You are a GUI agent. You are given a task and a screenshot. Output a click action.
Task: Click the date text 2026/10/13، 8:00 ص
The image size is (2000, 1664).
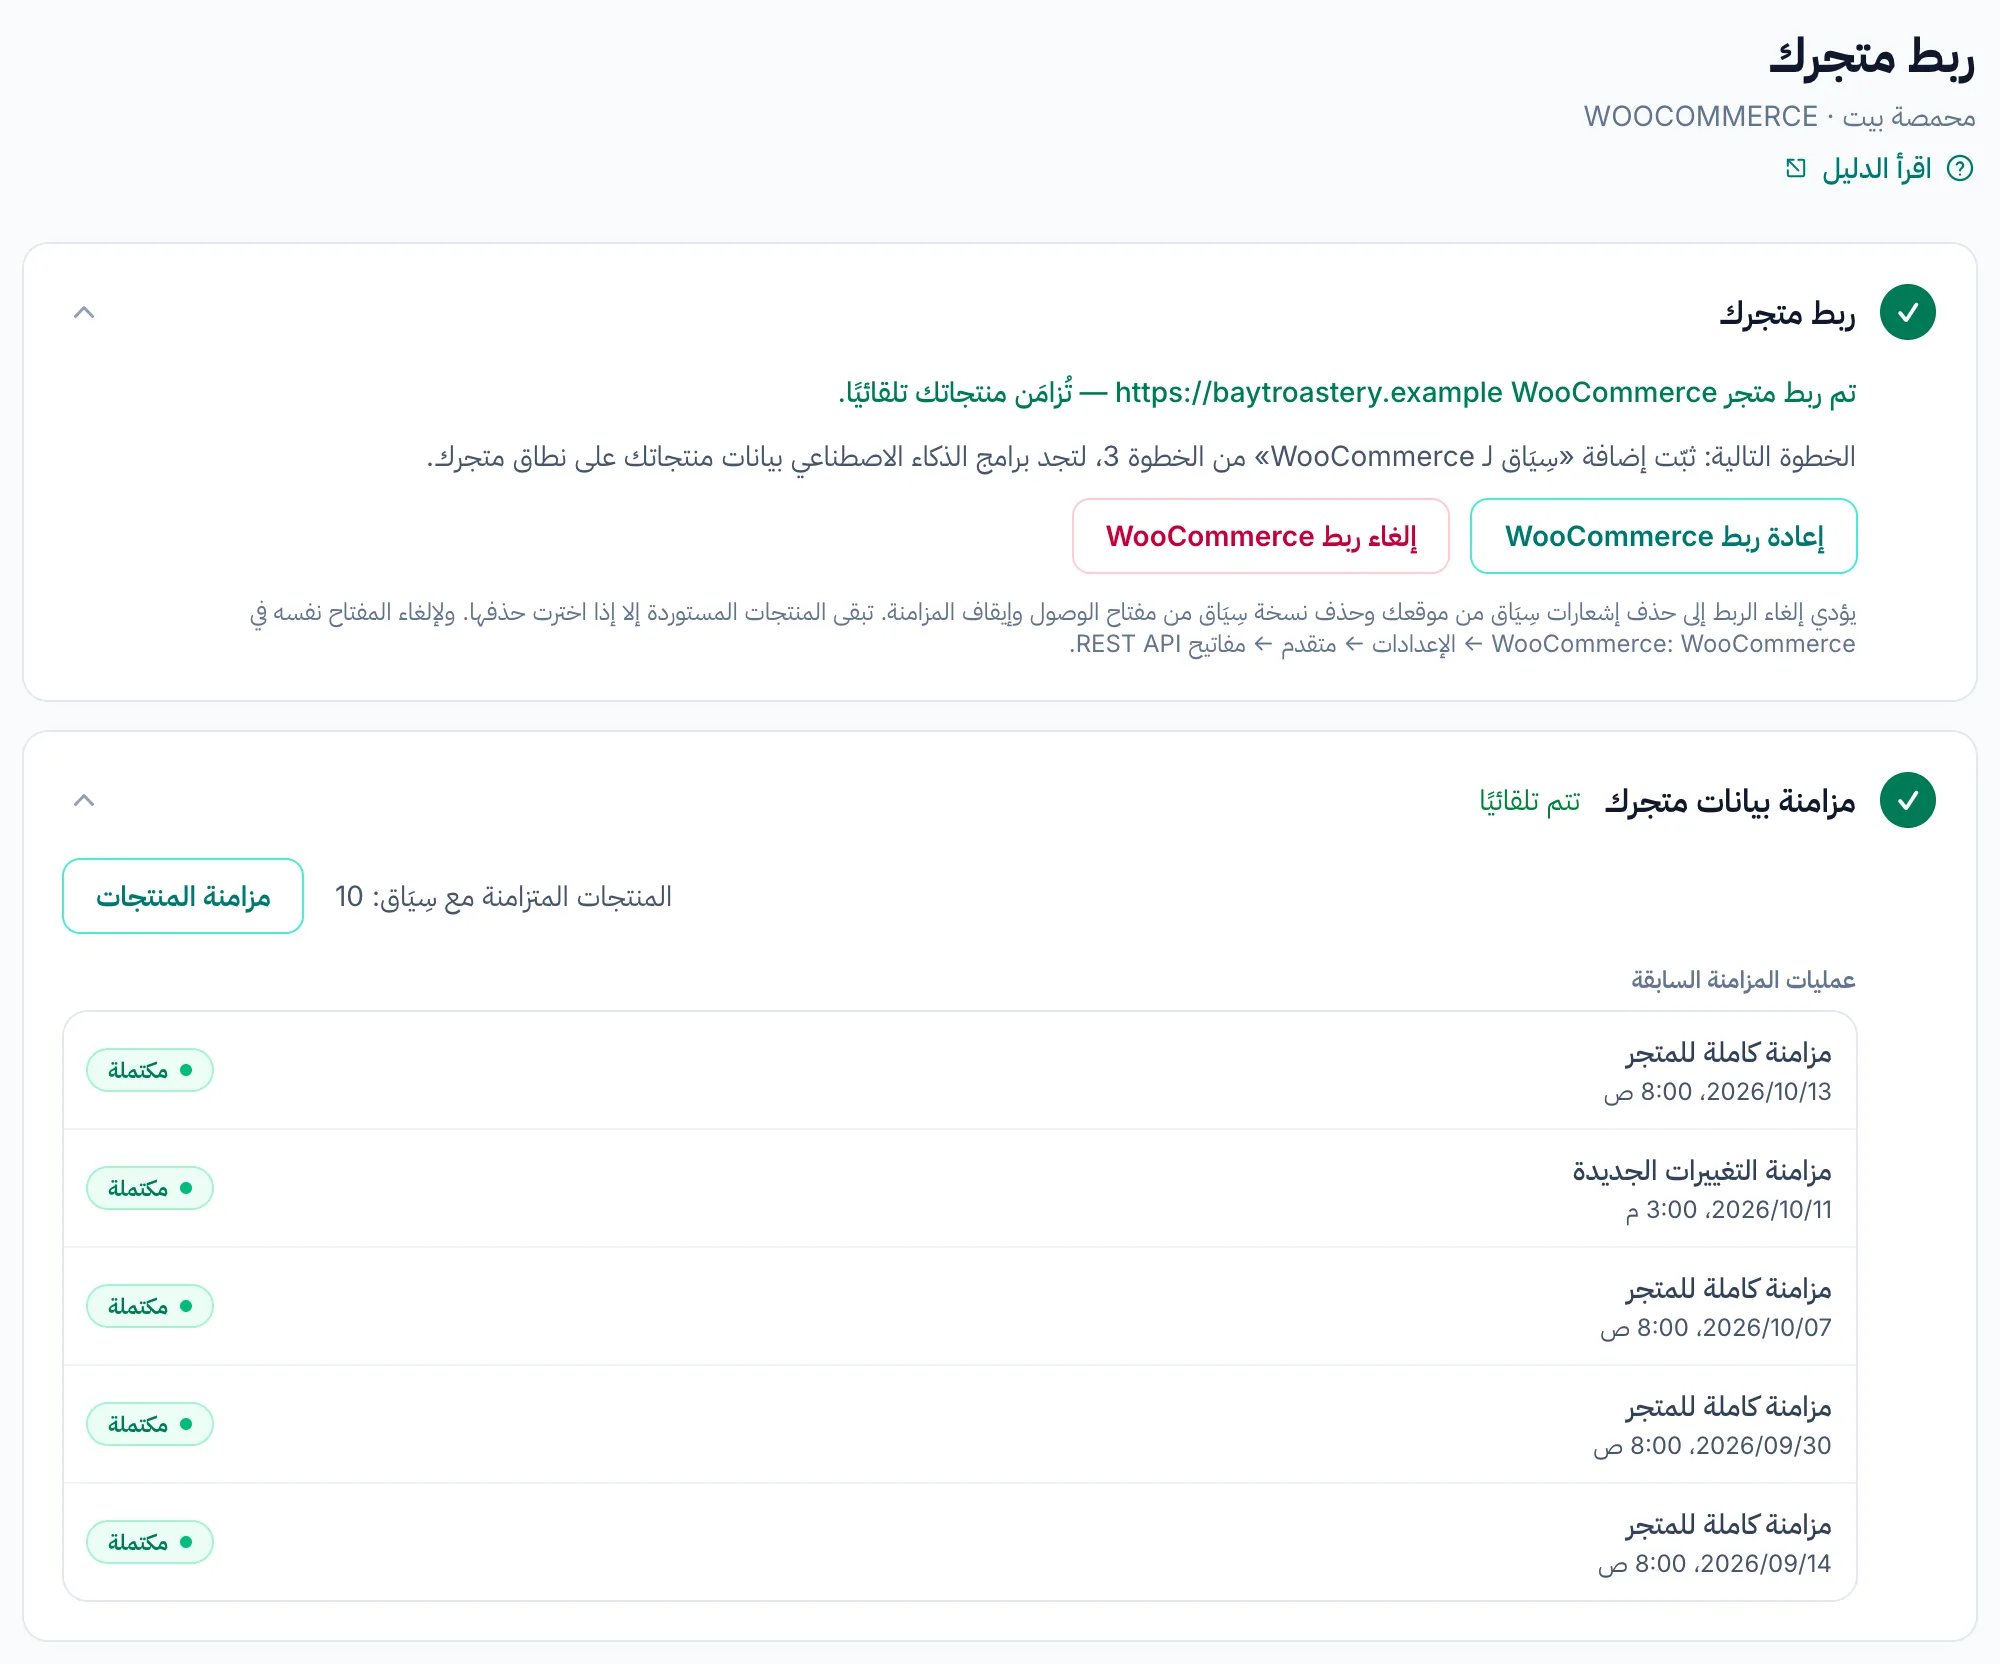1718,1092
